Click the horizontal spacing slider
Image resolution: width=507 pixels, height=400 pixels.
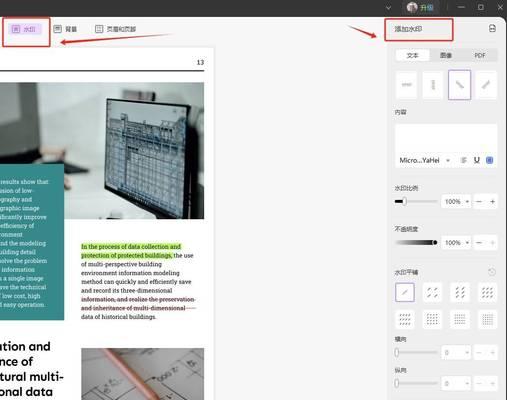pyautogui.click(x=416, y=352)
